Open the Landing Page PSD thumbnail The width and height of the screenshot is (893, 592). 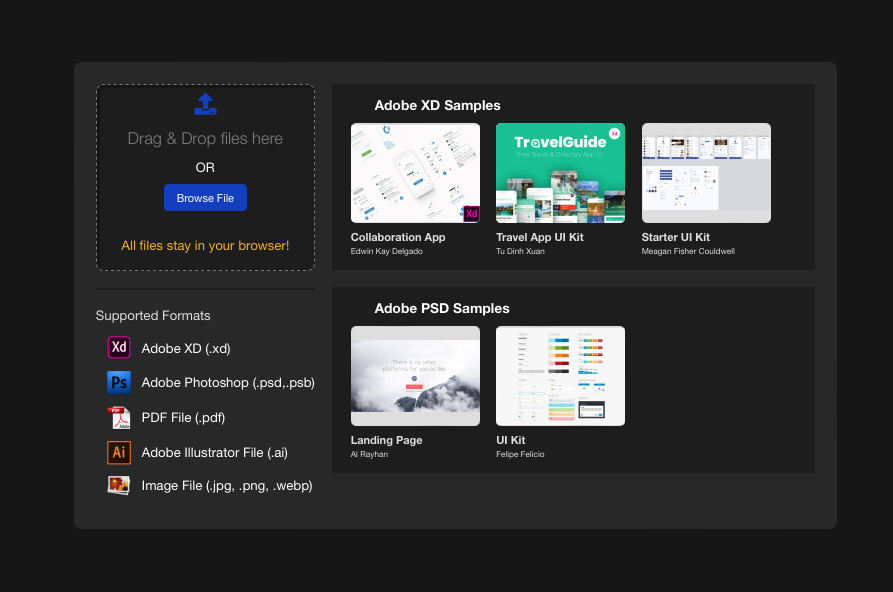(415, 375)
